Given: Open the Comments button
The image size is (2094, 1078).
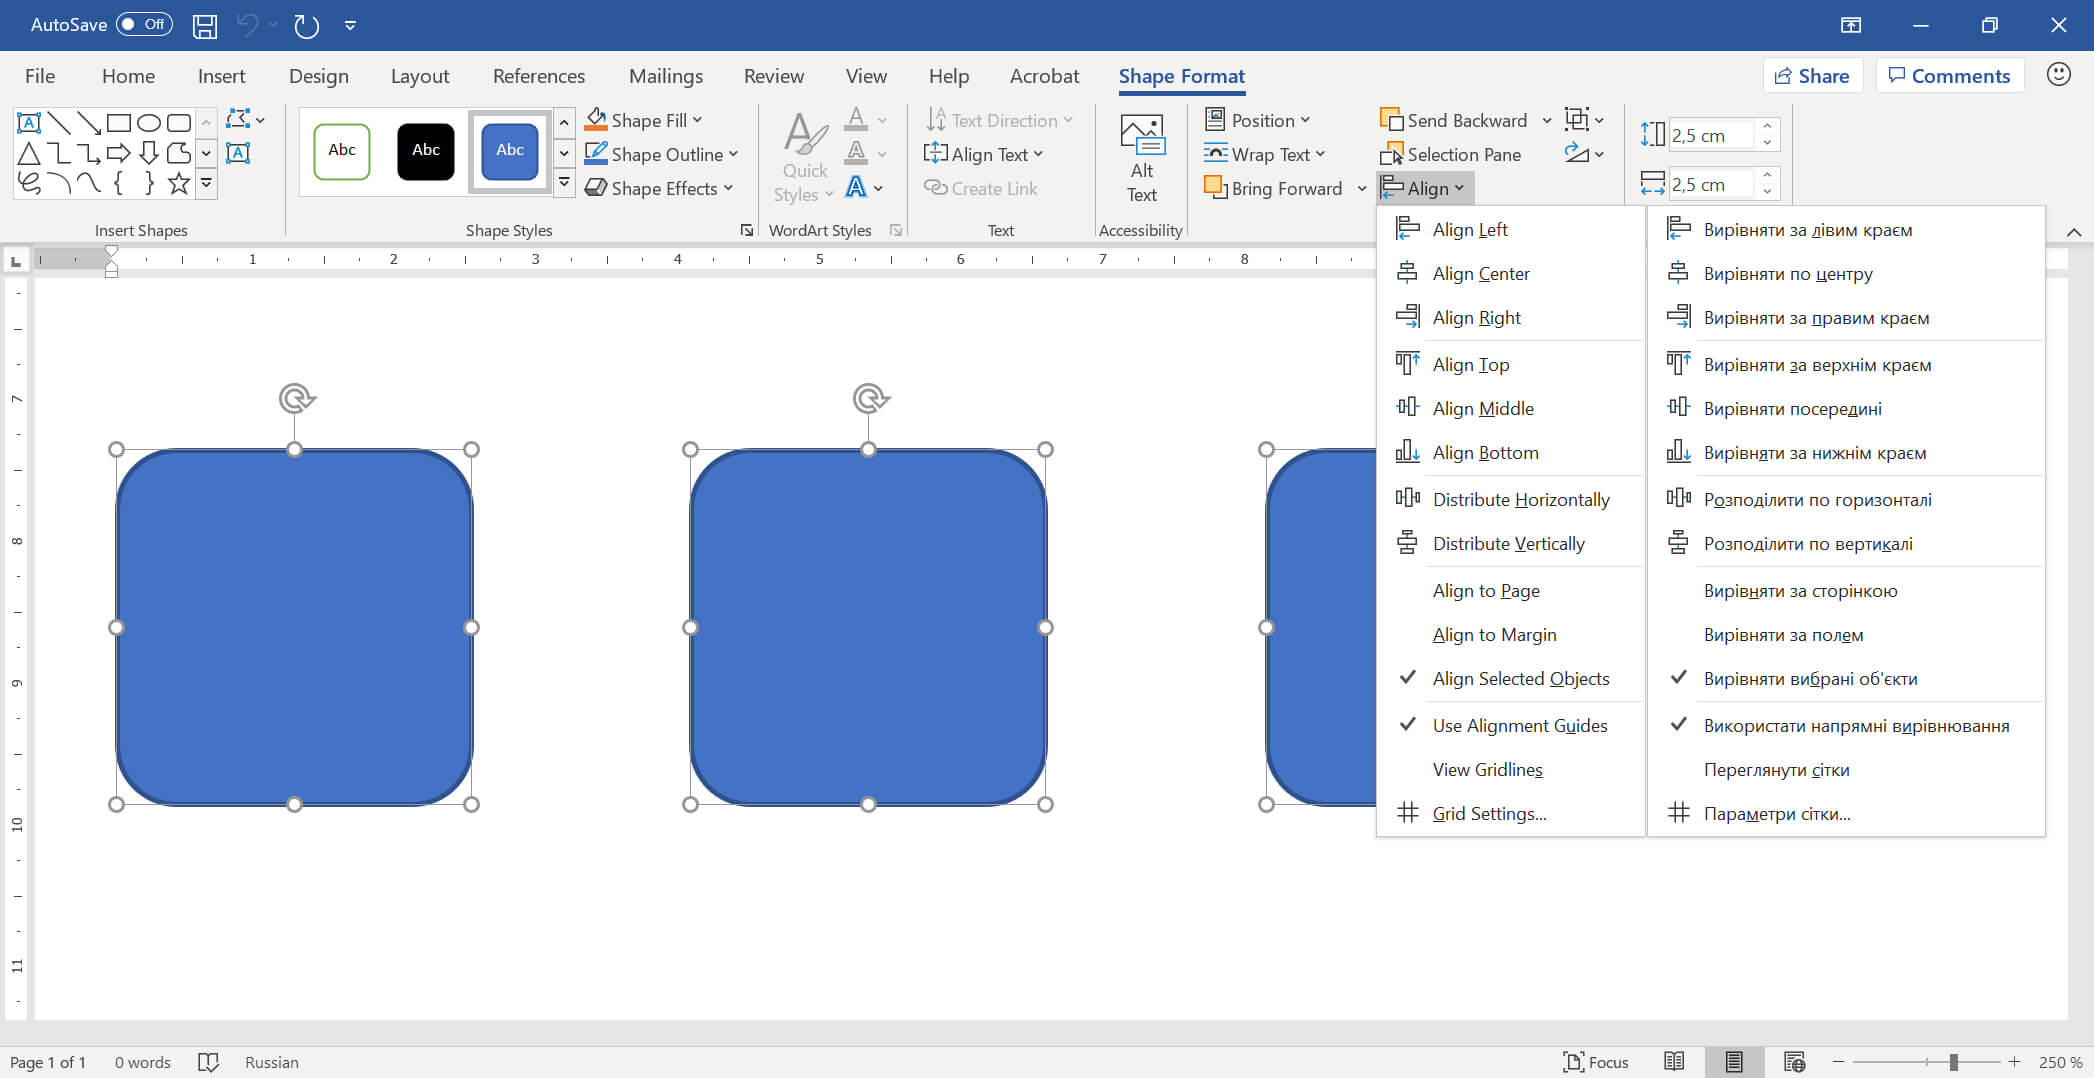Looking at the screenshot, I should pyautogui.click(x=1949, y=76).
